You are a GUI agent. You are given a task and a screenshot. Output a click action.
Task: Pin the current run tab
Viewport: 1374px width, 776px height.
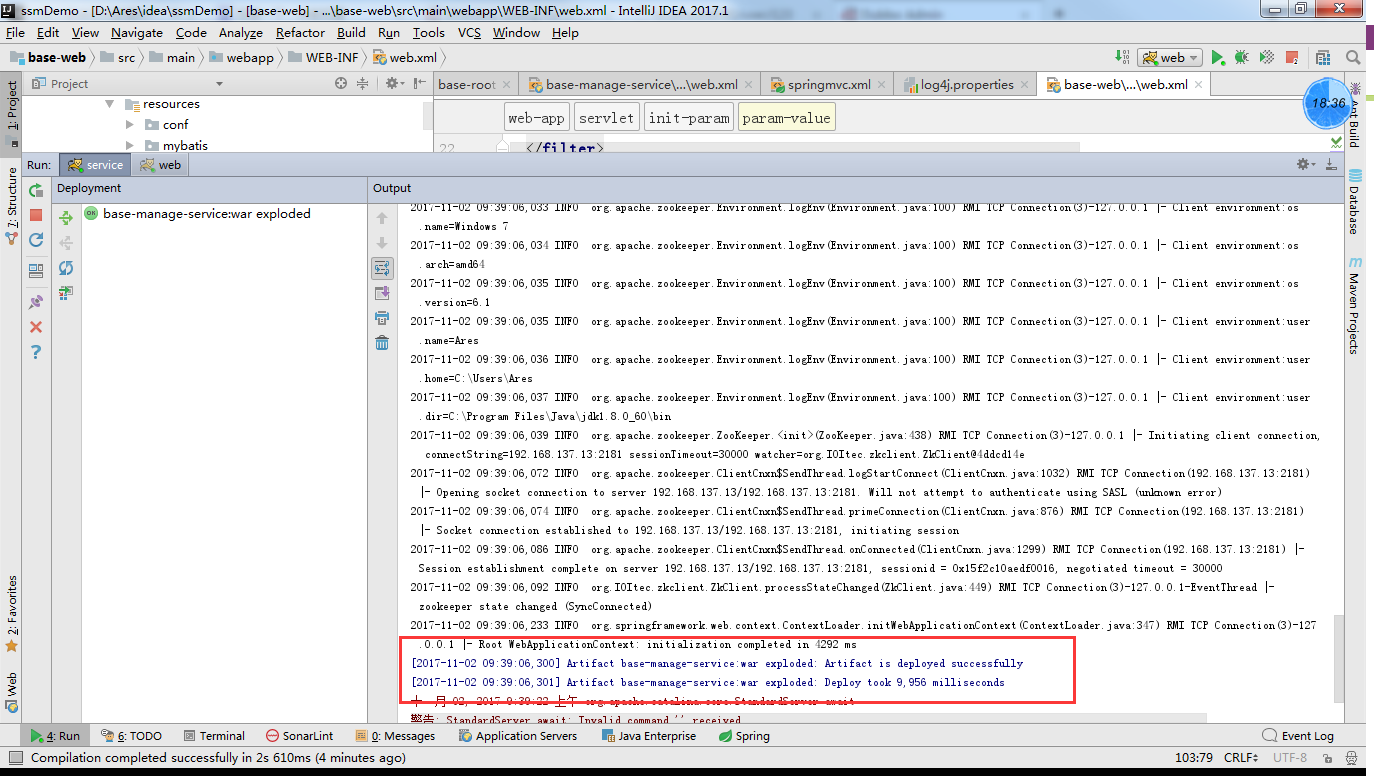36,301
